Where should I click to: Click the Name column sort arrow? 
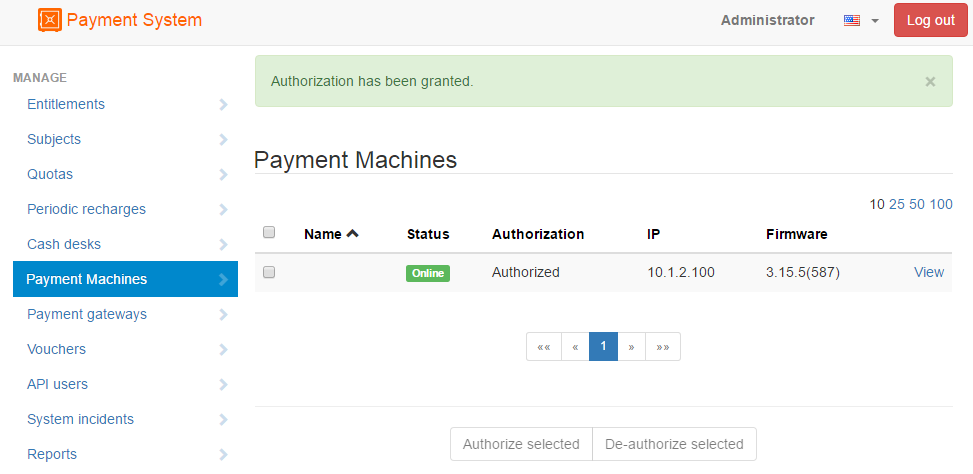pyautogui.click(x=352, y=234)
